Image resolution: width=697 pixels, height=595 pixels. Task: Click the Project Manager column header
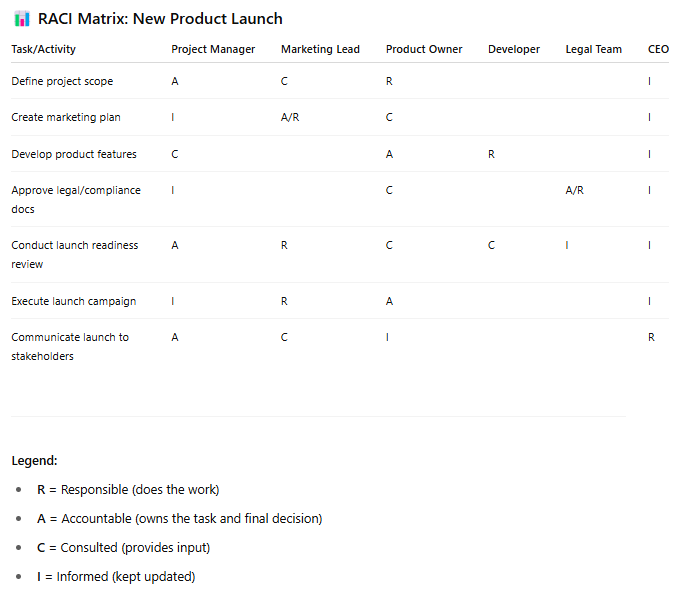click(x=213, y=49)
